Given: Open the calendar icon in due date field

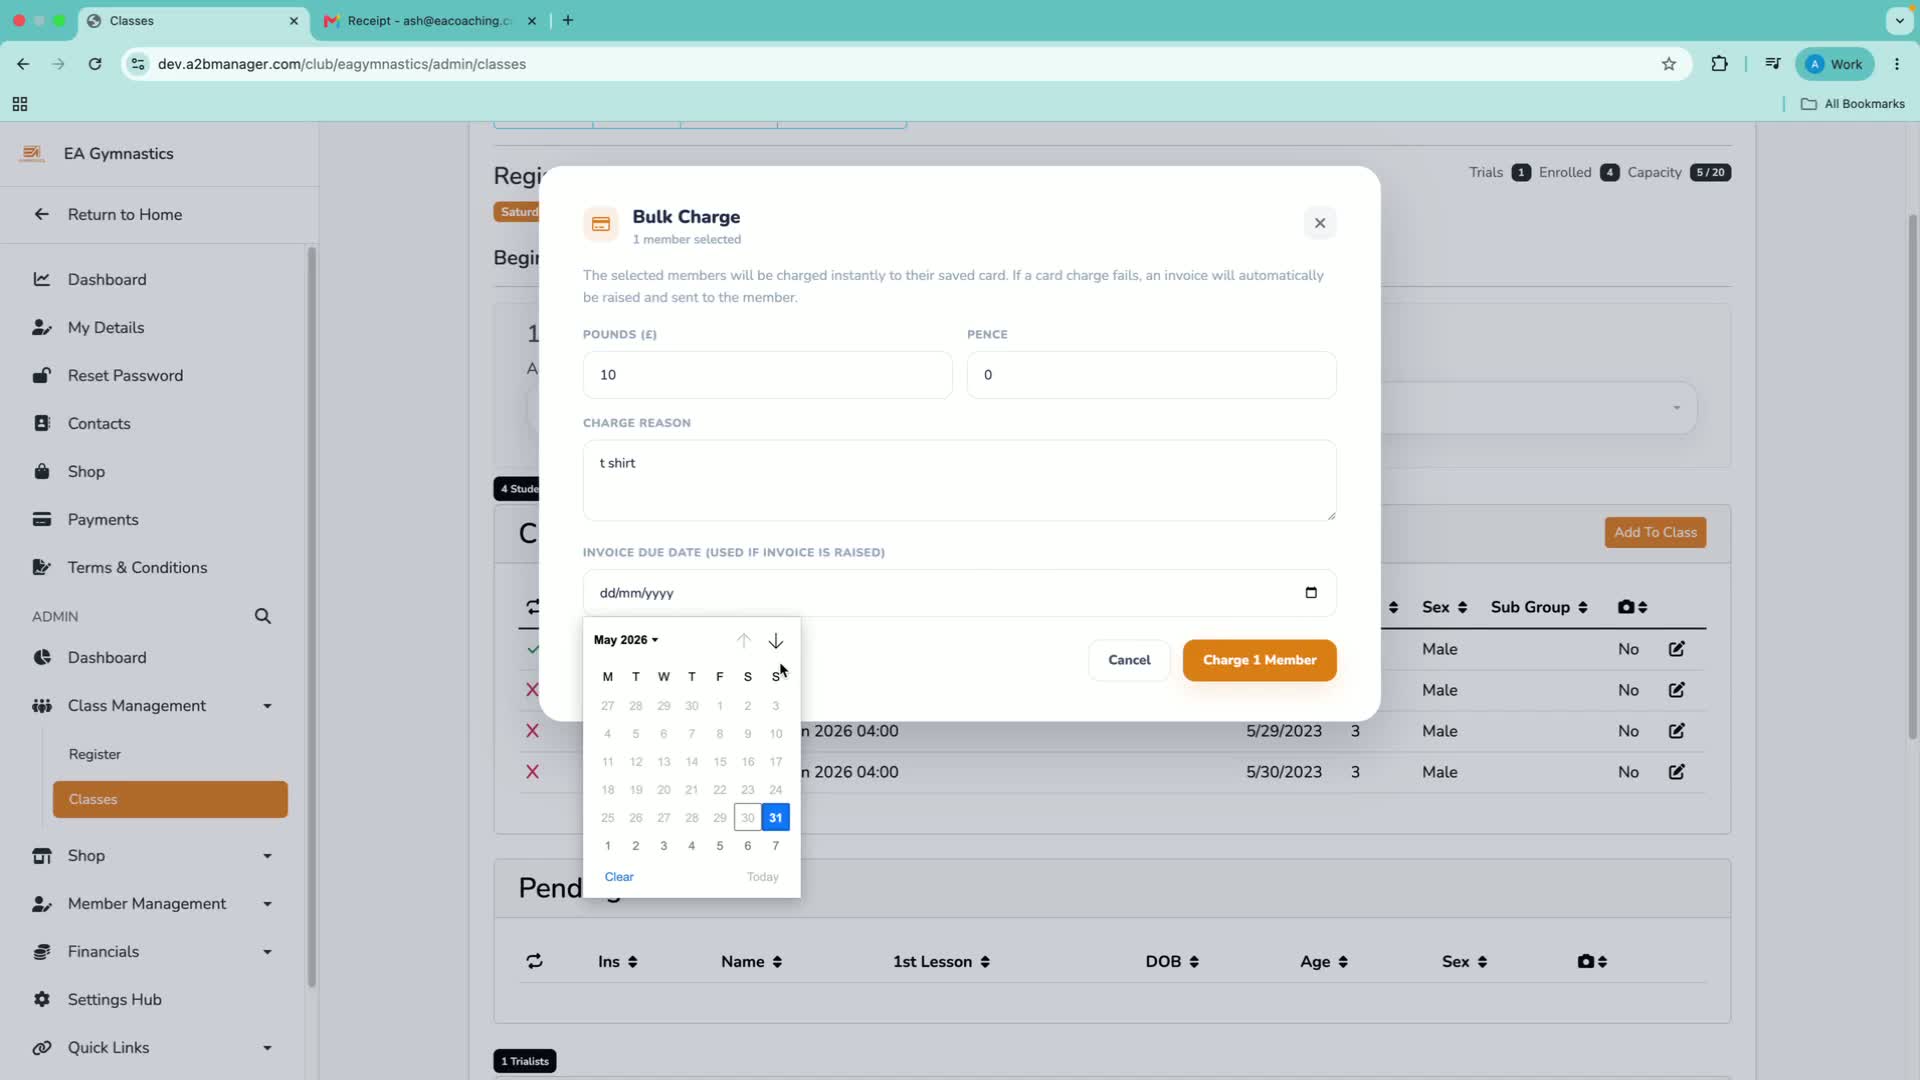Looking at the screenshot, I should [1311, 593].
